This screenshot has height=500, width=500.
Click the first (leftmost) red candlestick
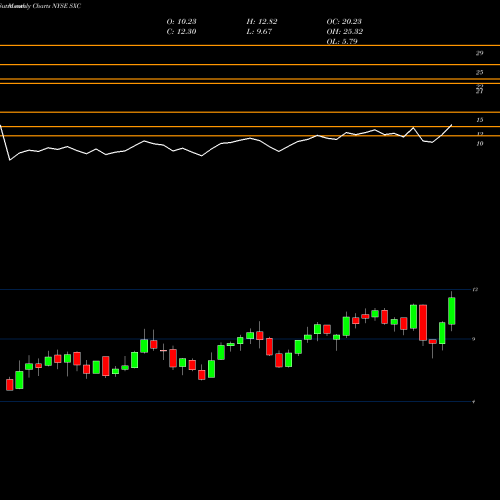click(10, 384)
